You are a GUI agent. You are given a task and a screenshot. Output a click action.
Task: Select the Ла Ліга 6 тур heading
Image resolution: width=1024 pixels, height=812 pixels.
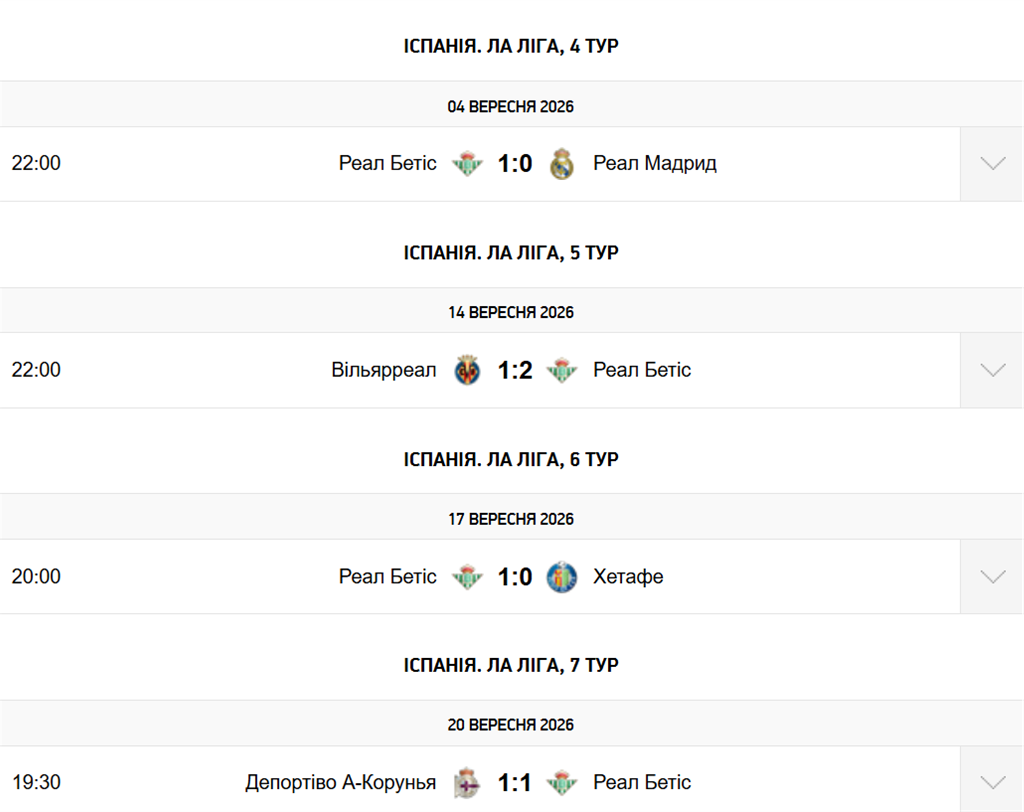tap(511, 459)
